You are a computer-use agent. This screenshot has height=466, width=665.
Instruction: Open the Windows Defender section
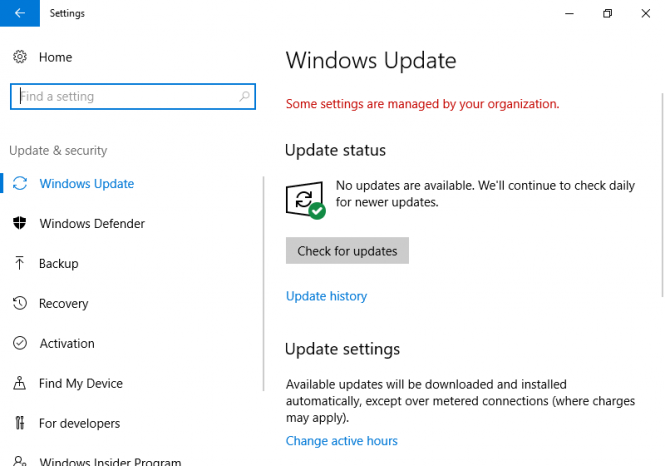pos(92,223)
